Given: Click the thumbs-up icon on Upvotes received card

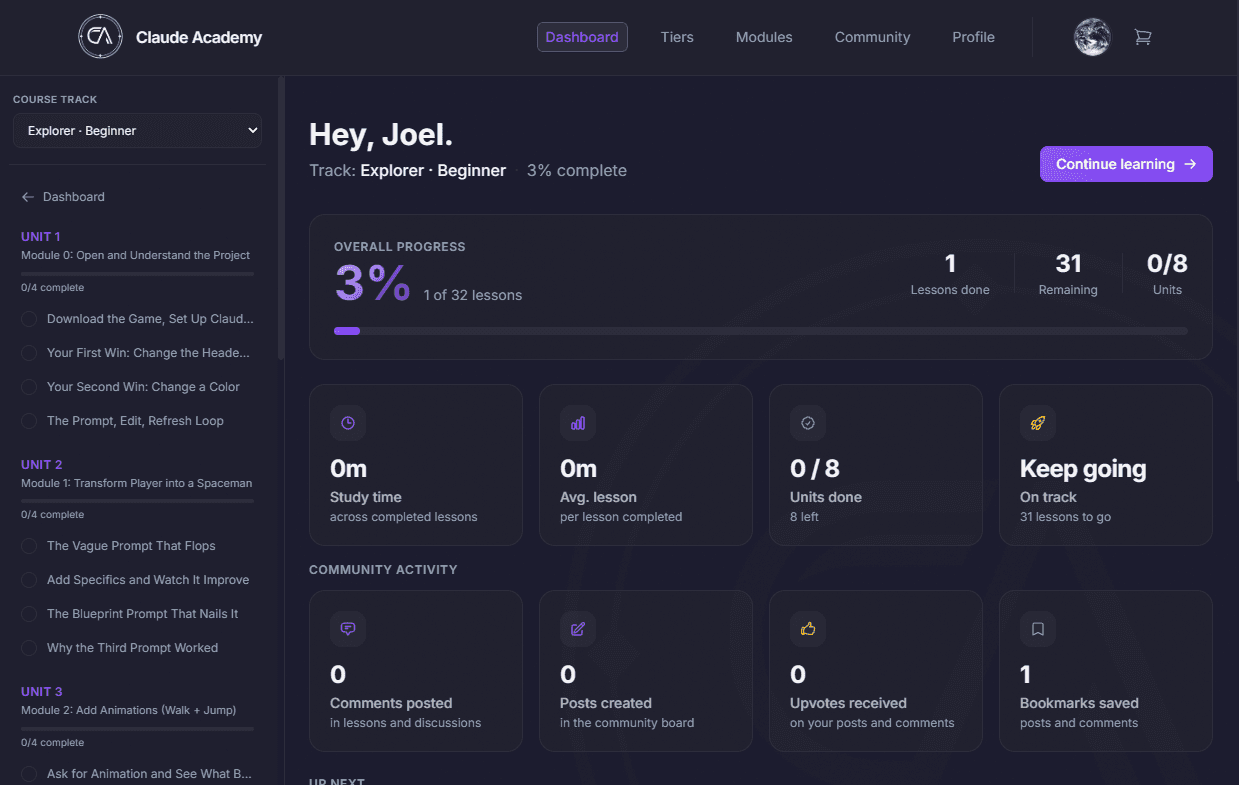Looking at the screenshot, I should click(808, 629).
